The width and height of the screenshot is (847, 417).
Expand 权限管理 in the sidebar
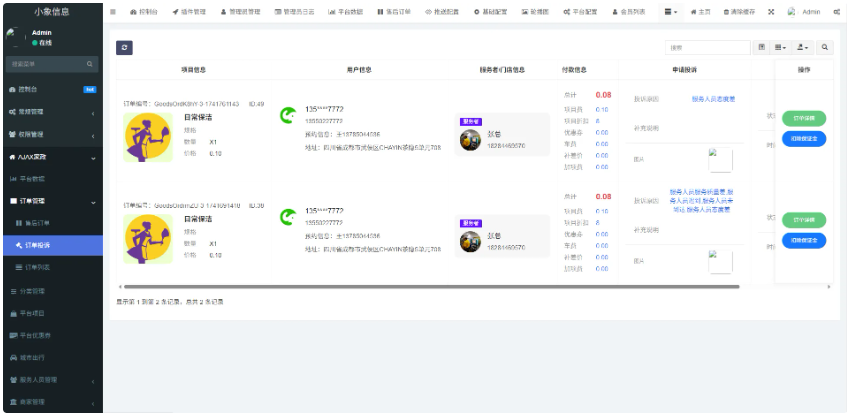[53, 134]
